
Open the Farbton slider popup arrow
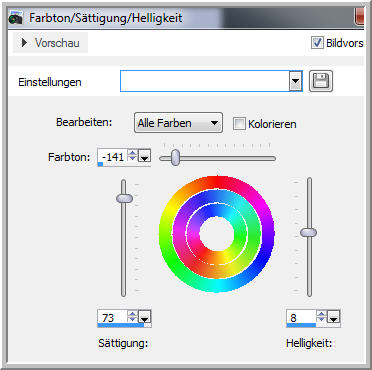144,157
